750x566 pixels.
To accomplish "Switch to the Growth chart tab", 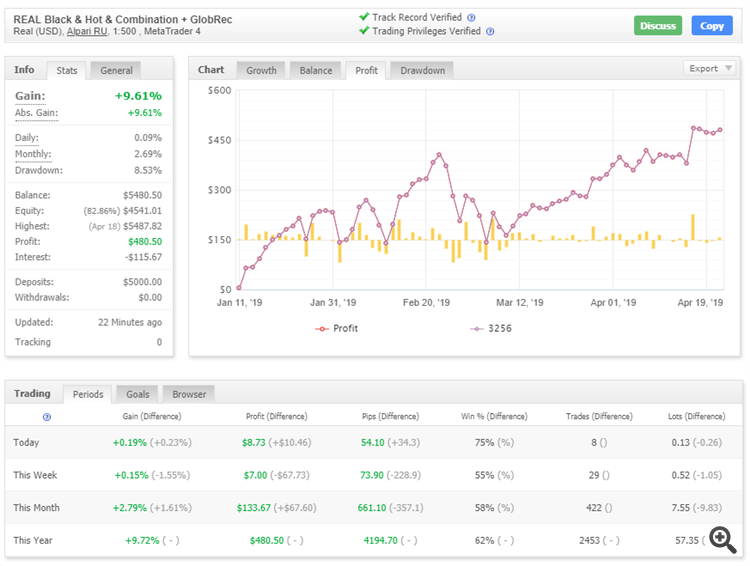I will pyautogui.click(x=261, y=70).
